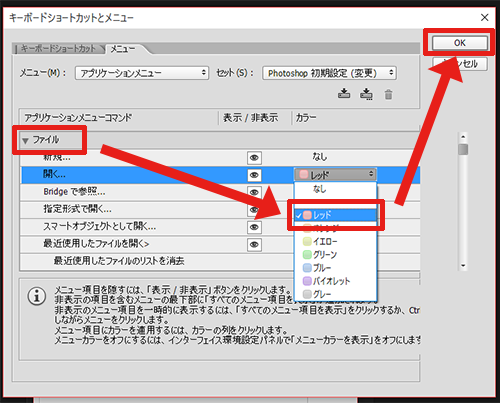Click the カラー column header
Image resolution: width=500 pixels, height=403 pixels.
pos(356,118)
